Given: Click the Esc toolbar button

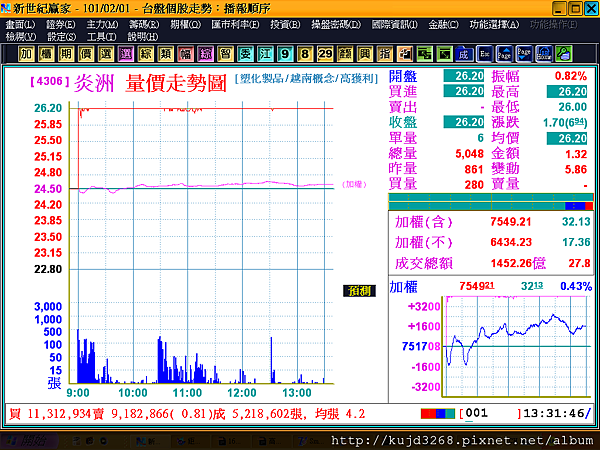Looking at the screenshot, I should click(x=484, y=54).
